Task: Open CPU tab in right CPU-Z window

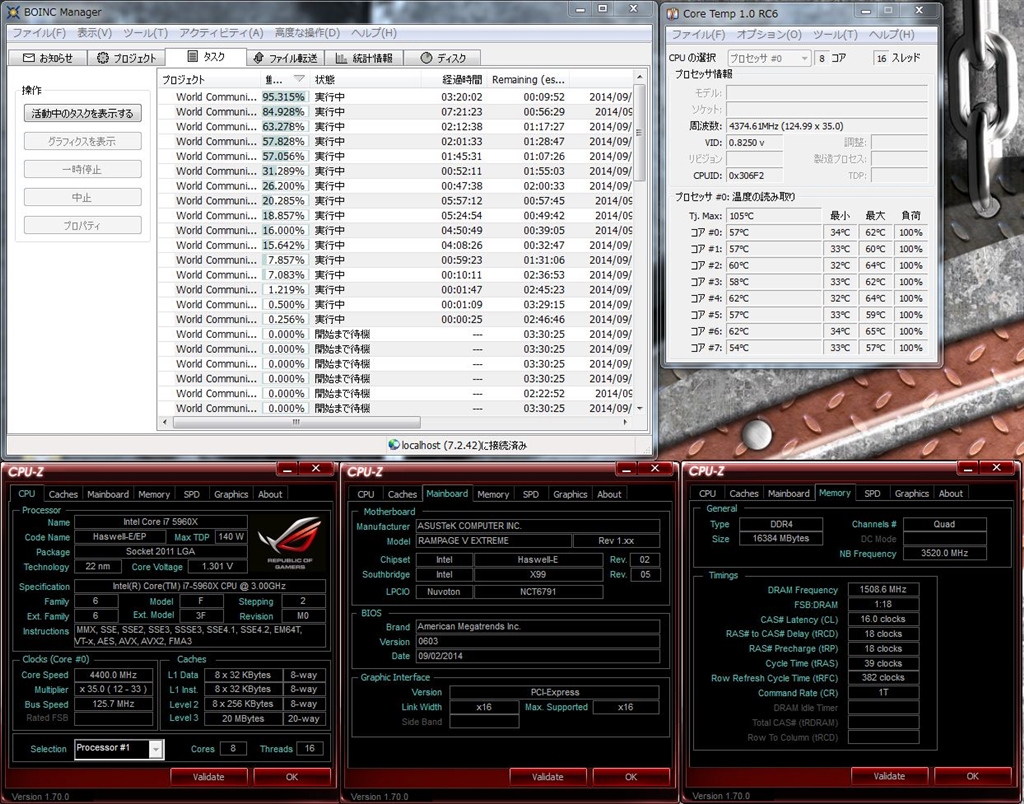Action: pyautogui.click(x=707, y=494)
